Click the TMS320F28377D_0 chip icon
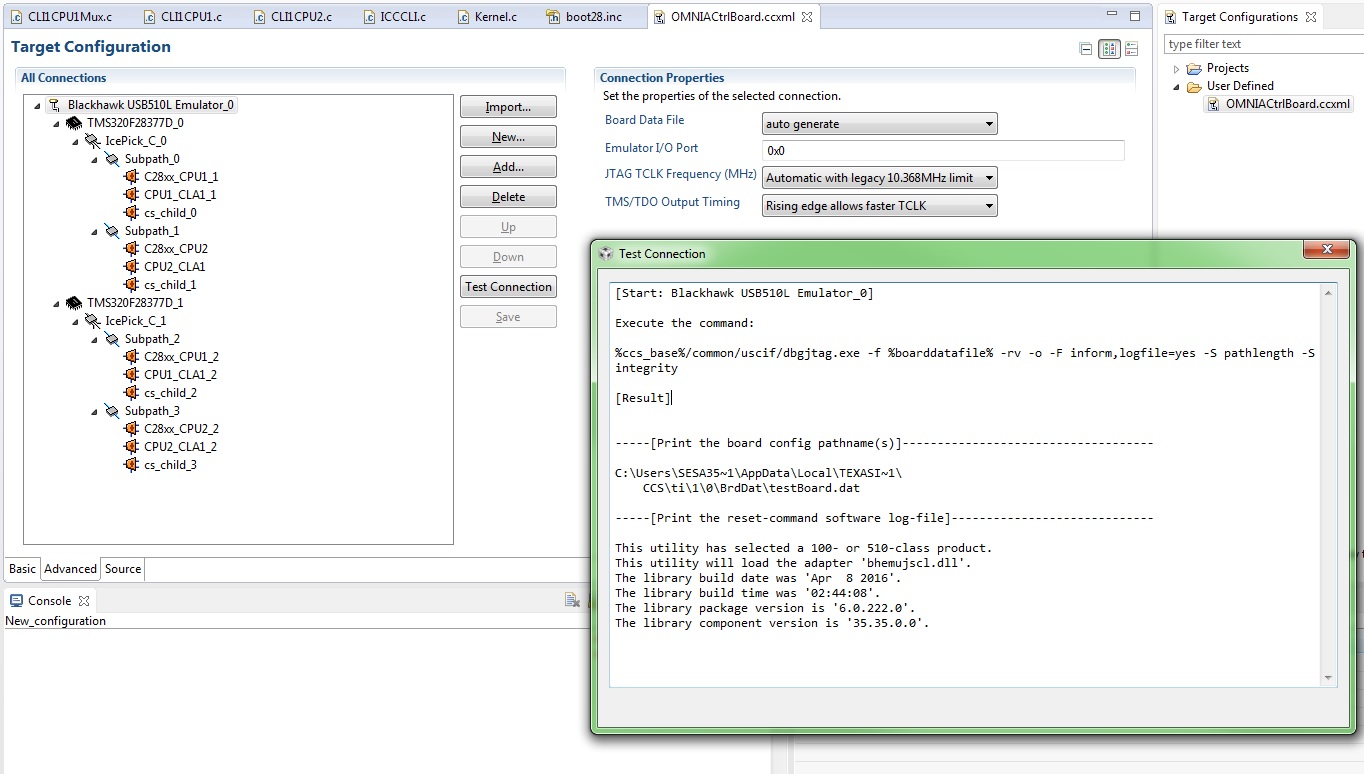The width and height of the screenshot is (1364, 774). click(x=74, y=123)
